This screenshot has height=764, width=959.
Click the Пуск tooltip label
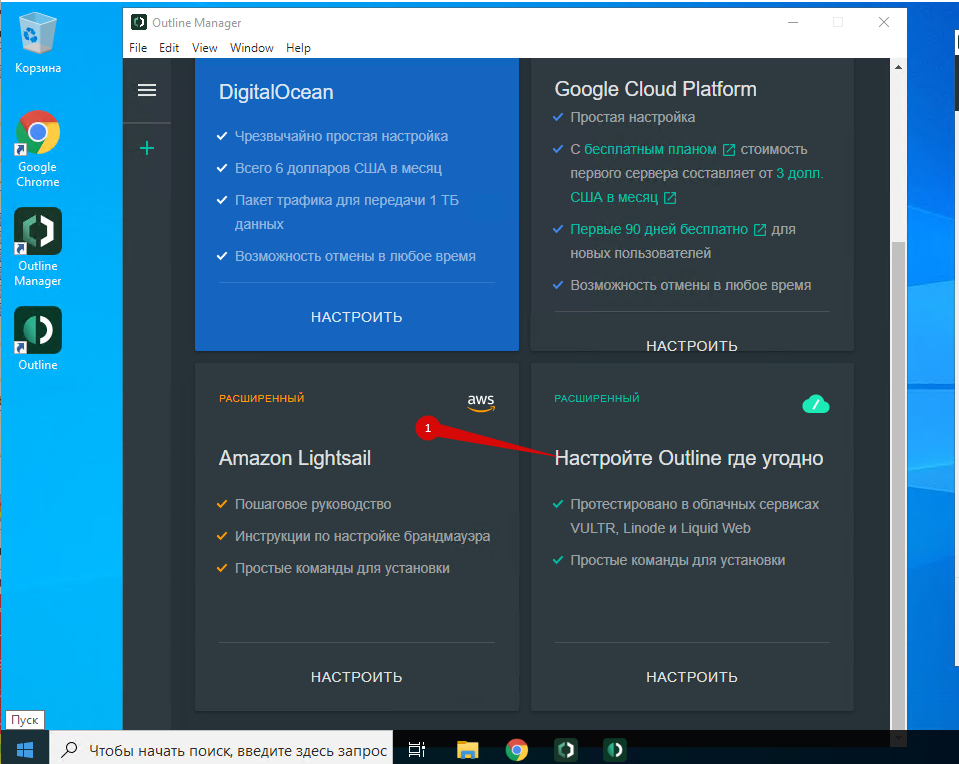click(x=24, y=720)
